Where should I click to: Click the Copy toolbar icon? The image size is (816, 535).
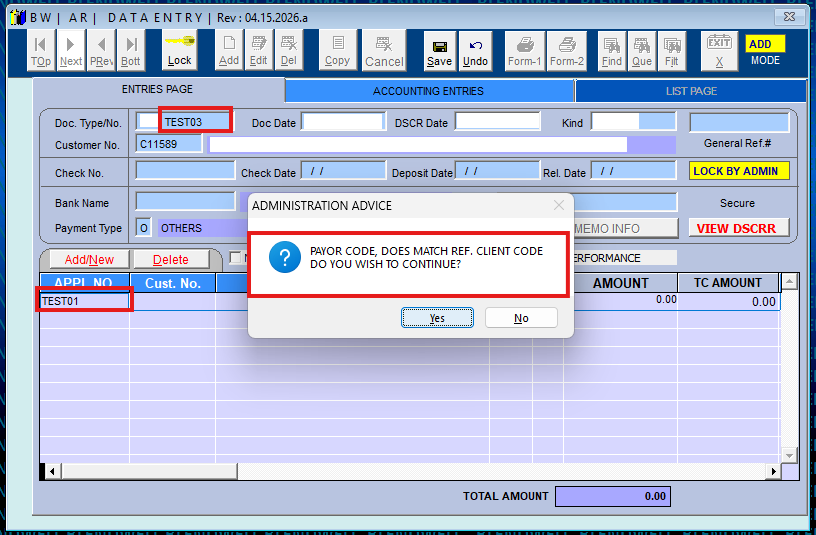coord(338,50)
